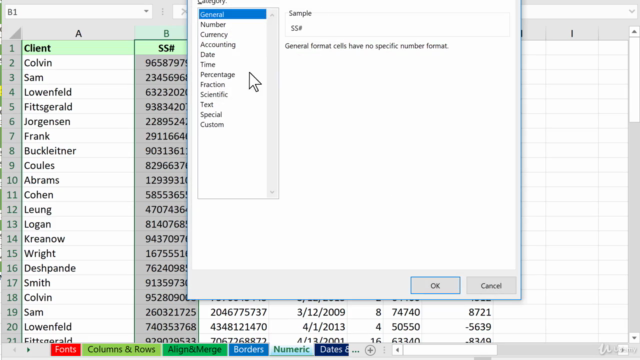Click horizontal scrollbar left arrow

398,350
